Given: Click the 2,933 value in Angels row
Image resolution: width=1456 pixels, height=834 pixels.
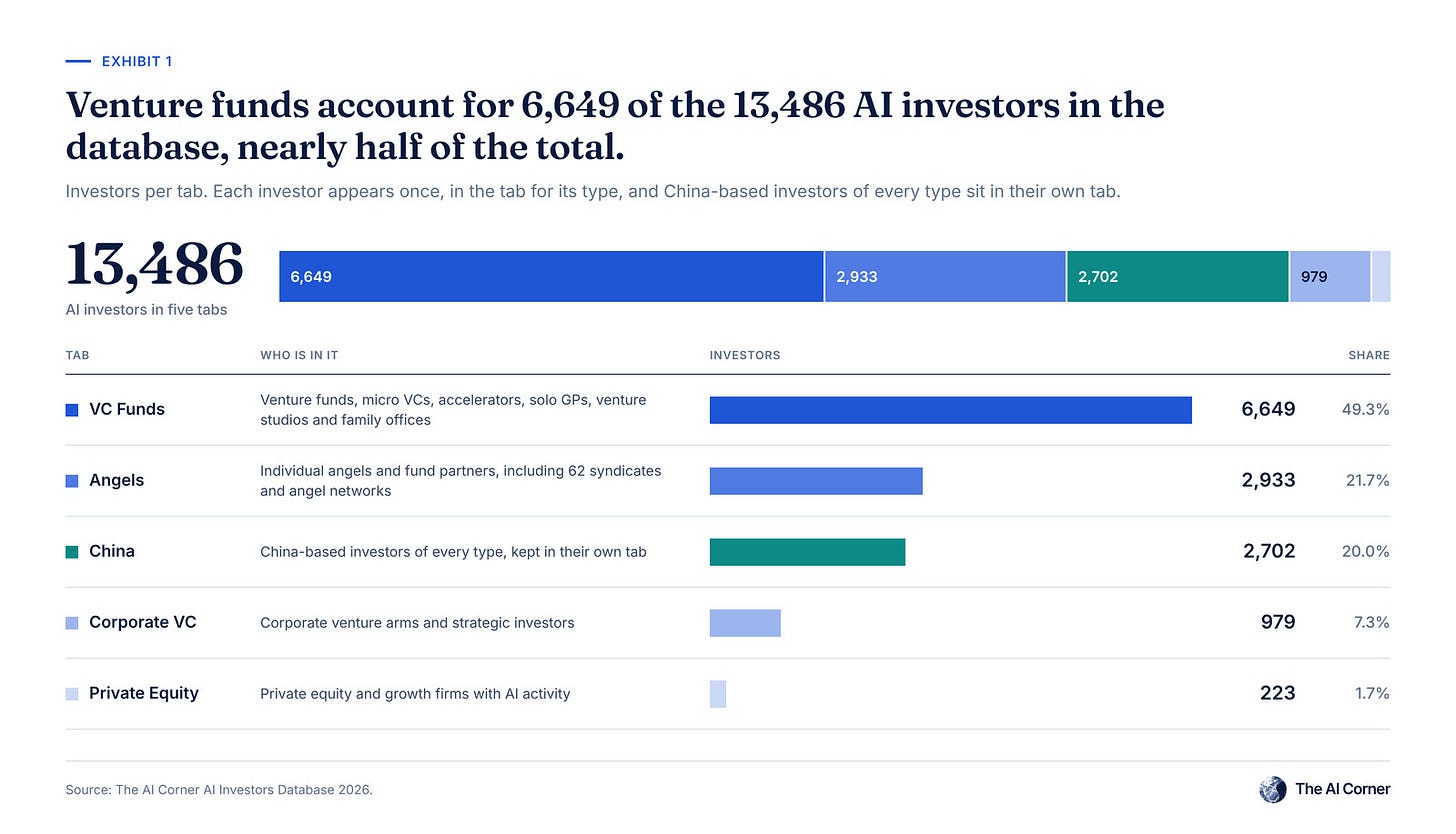Looking at the screenshot, I should [x=1268, y=480].
